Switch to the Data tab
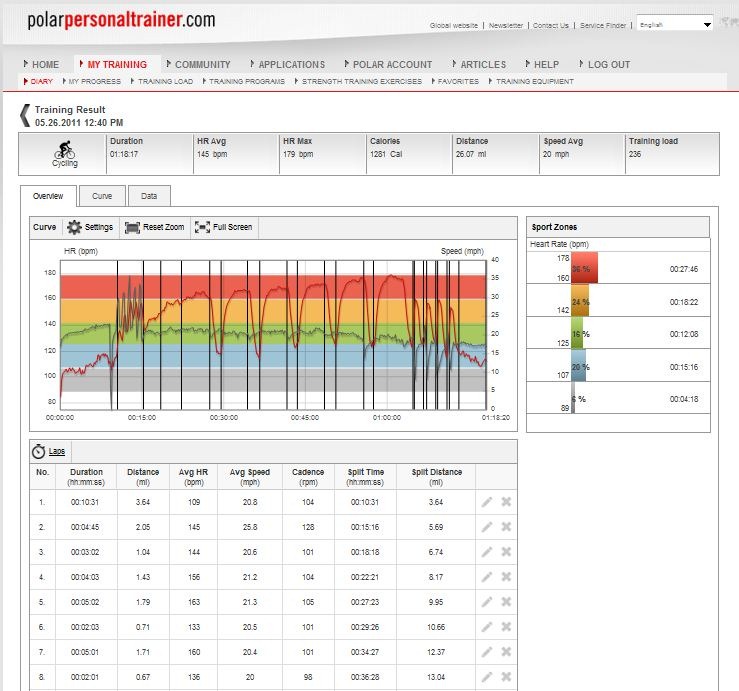Image resolution: width=739 pixels, height=691 pixels. tap(149, 196)
